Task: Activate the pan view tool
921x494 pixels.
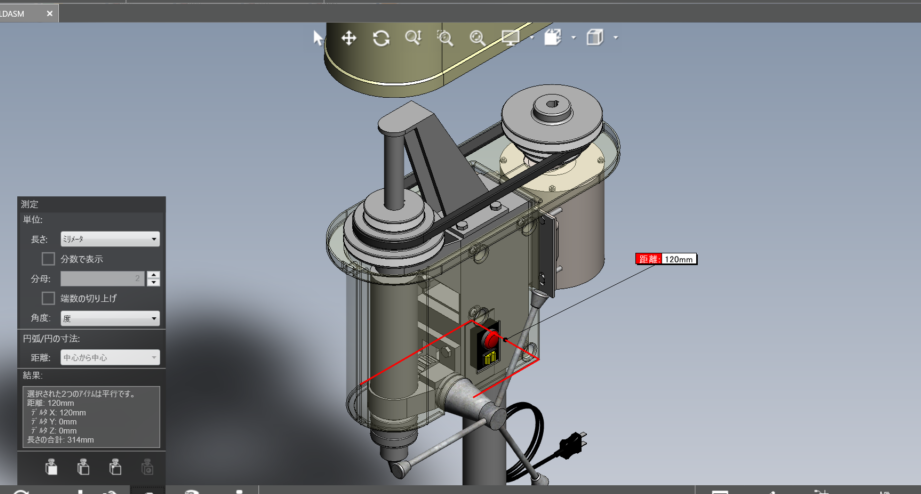Action: click(349, 38)
